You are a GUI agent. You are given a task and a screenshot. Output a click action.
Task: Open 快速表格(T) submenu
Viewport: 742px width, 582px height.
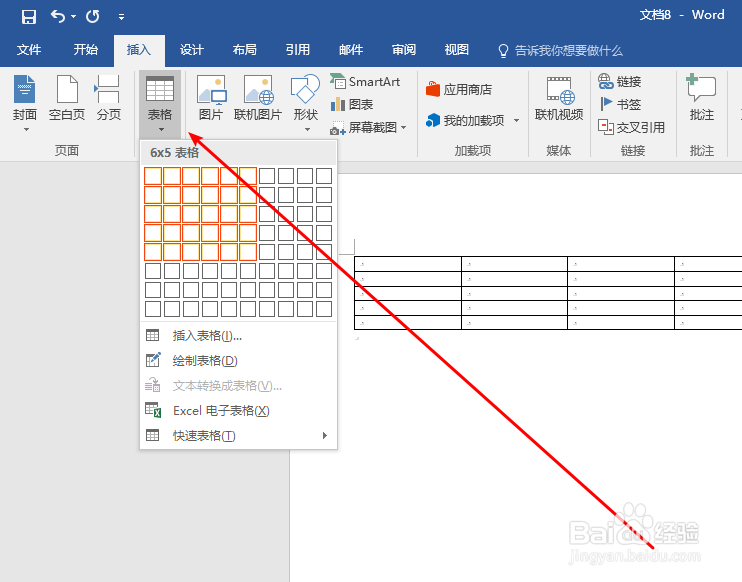pyautogui.click(x=238, y=435)
